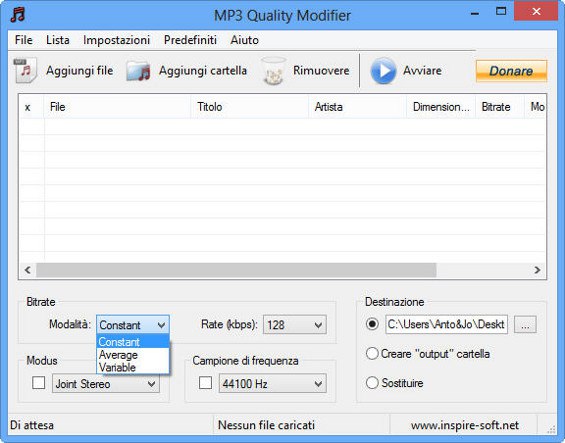
Task: Click the Rimuovere trash bin icon
Action: click(273, 71)
